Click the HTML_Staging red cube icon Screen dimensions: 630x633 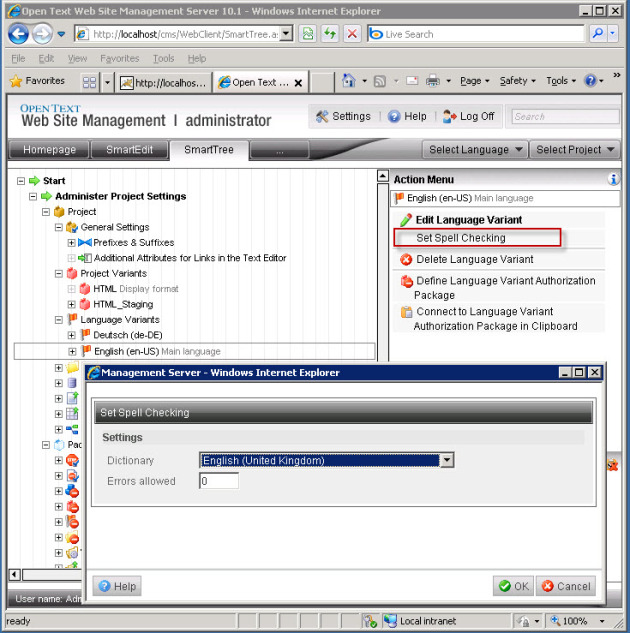(x=85, y=304)
